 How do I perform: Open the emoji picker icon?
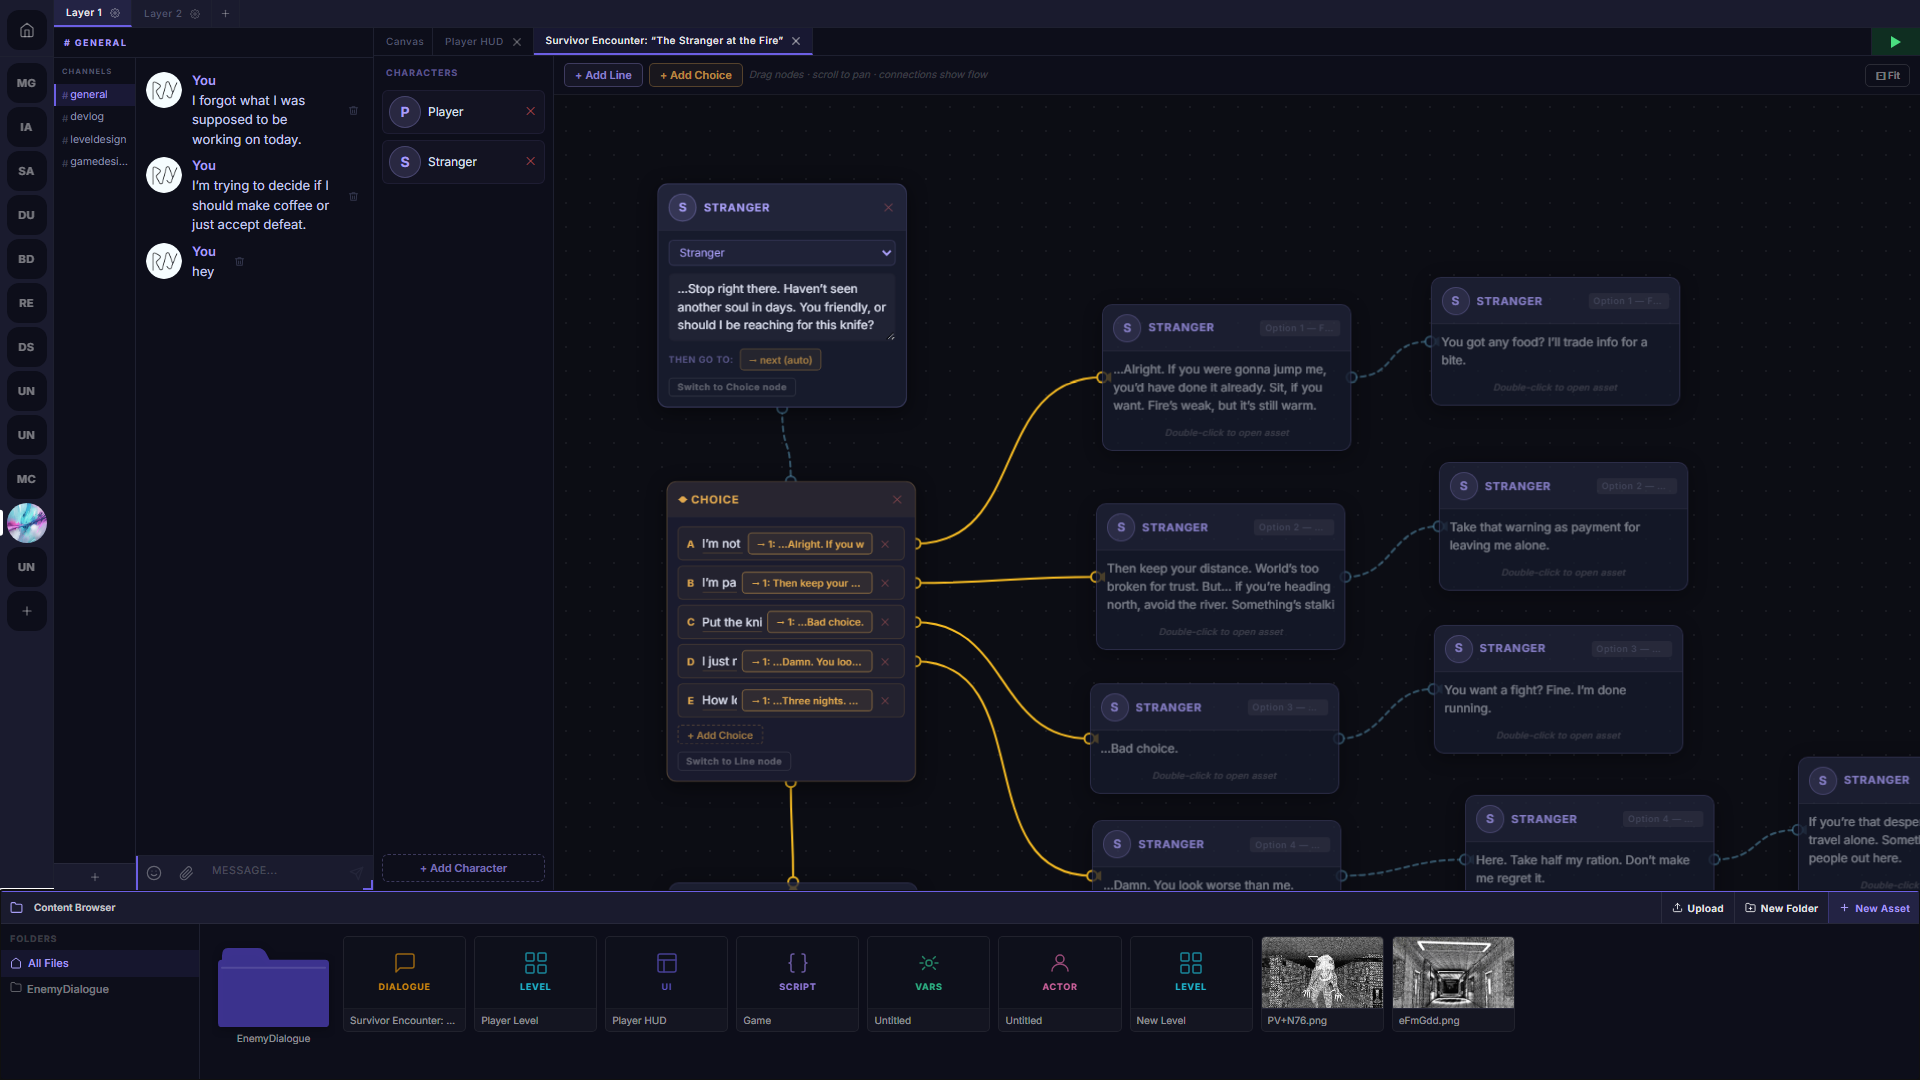tap(154, 873)
